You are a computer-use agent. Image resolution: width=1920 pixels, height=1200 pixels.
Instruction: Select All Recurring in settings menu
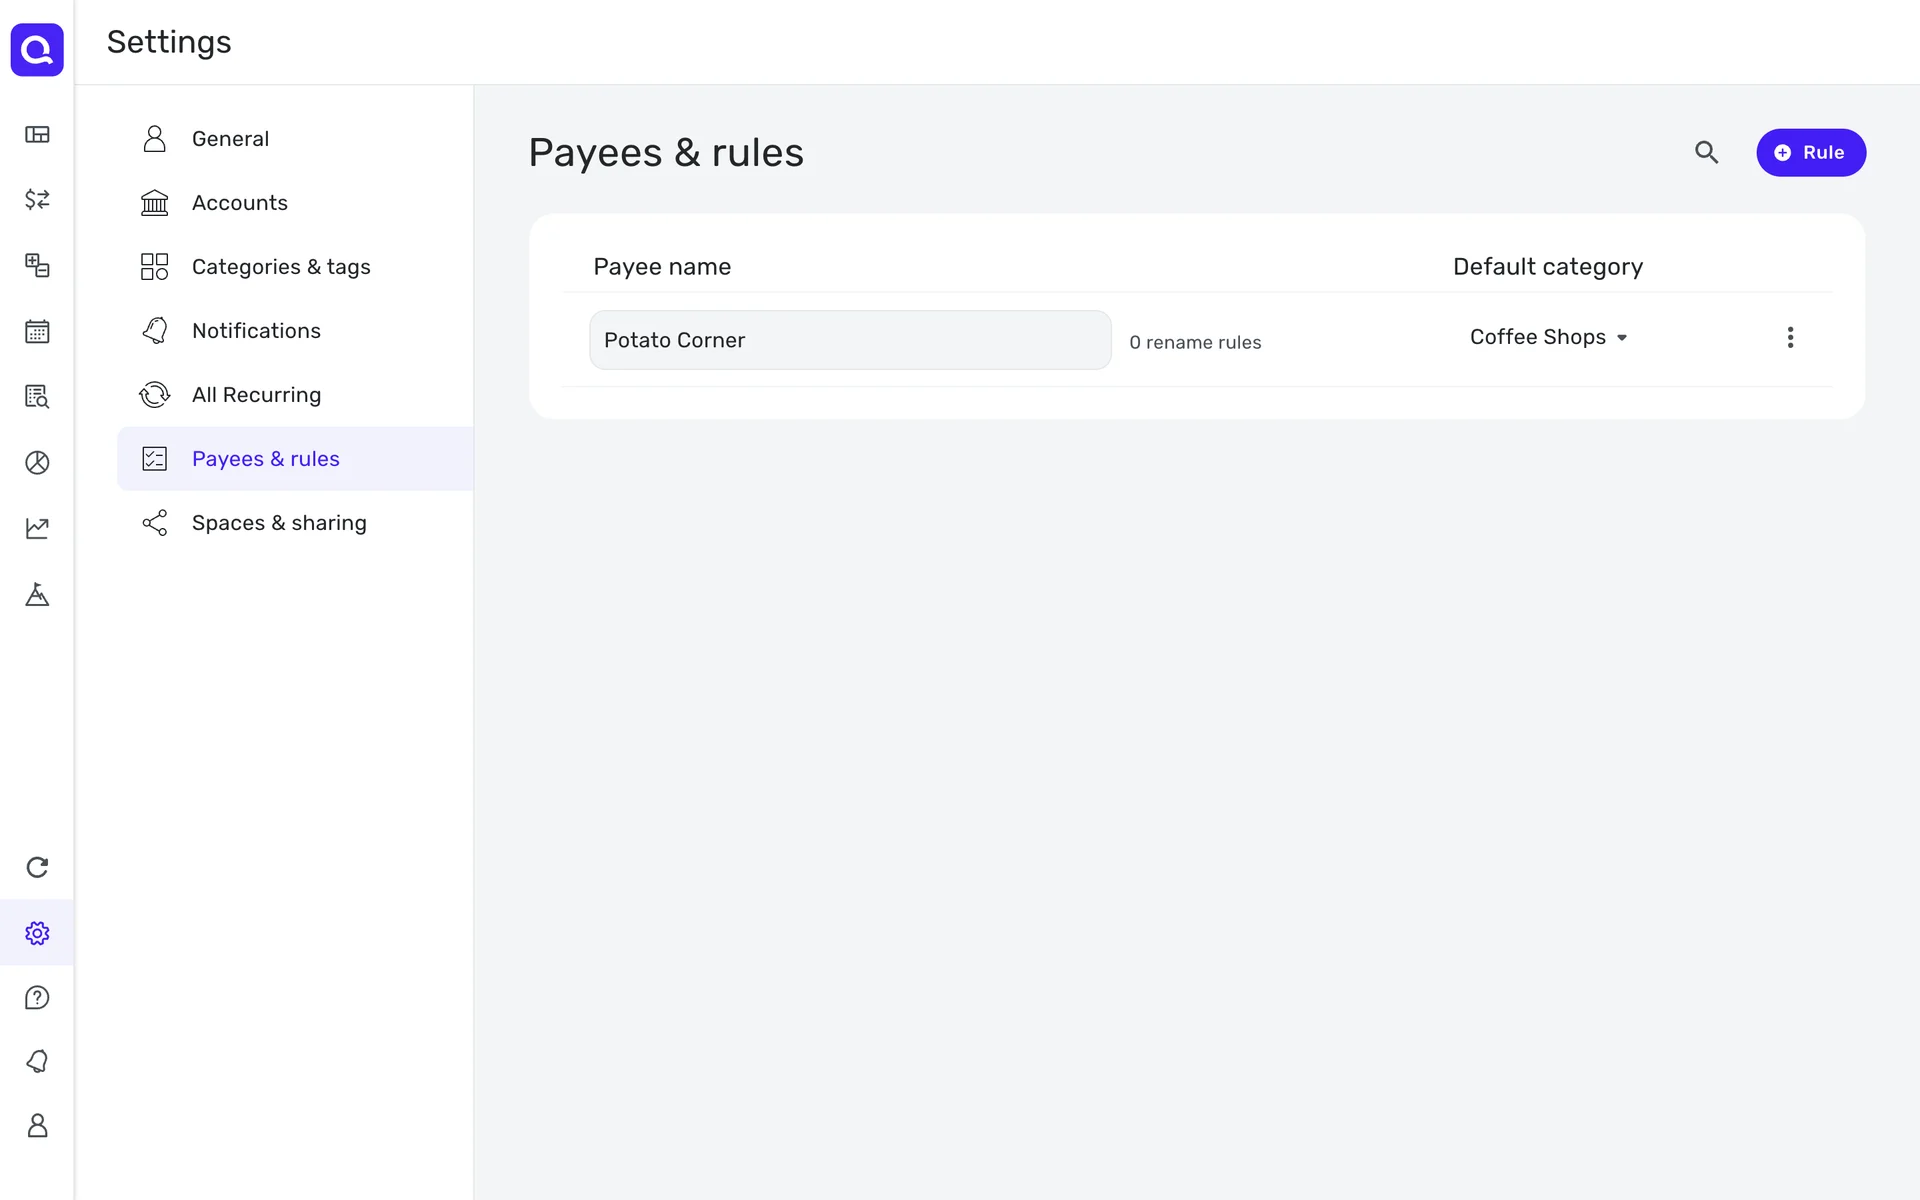(256, 395)
